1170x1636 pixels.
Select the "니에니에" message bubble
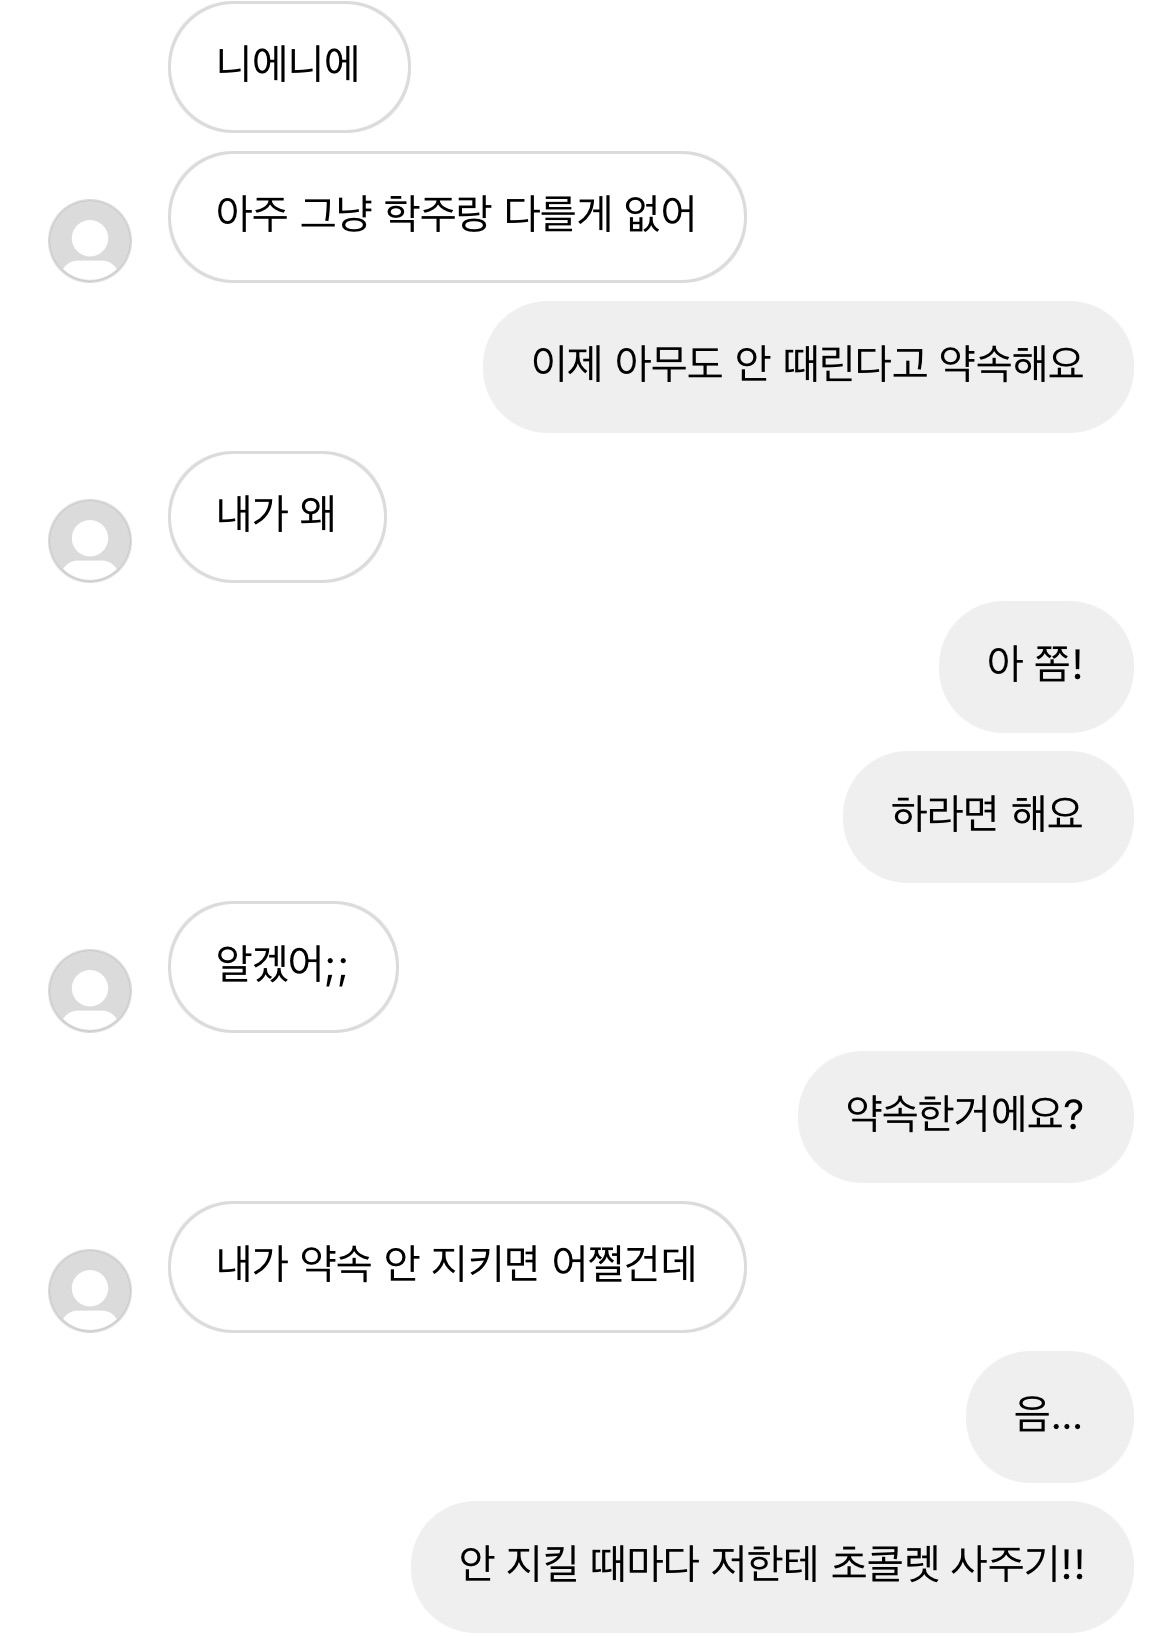(x=289, y=67)
